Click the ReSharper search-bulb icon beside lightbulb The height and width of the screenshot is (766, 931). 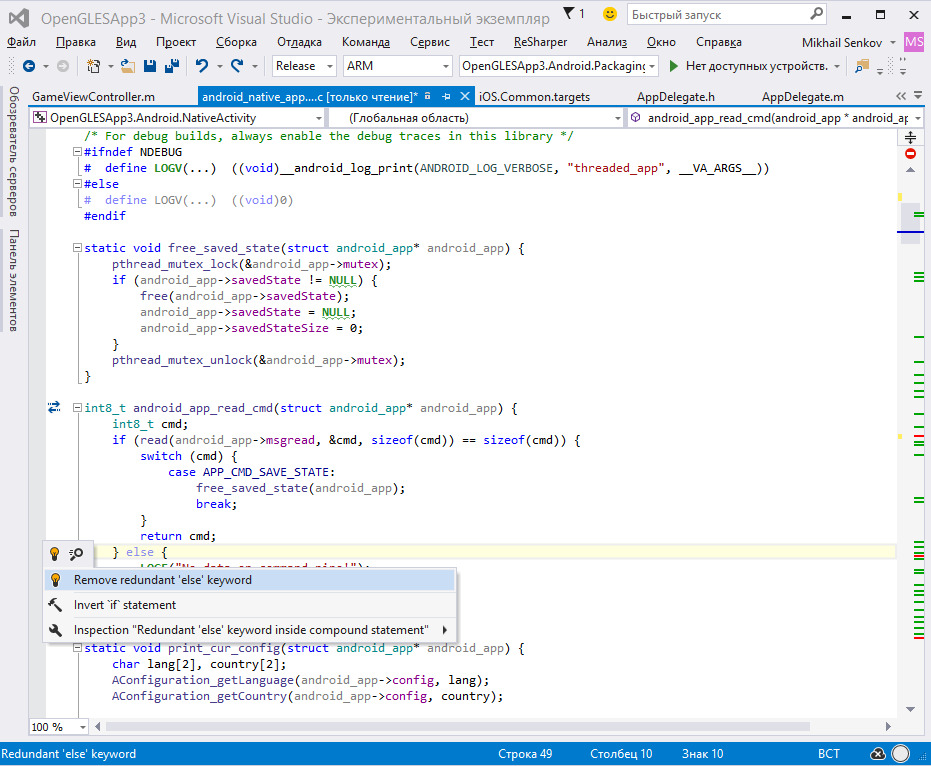click(x=77, y=554)
